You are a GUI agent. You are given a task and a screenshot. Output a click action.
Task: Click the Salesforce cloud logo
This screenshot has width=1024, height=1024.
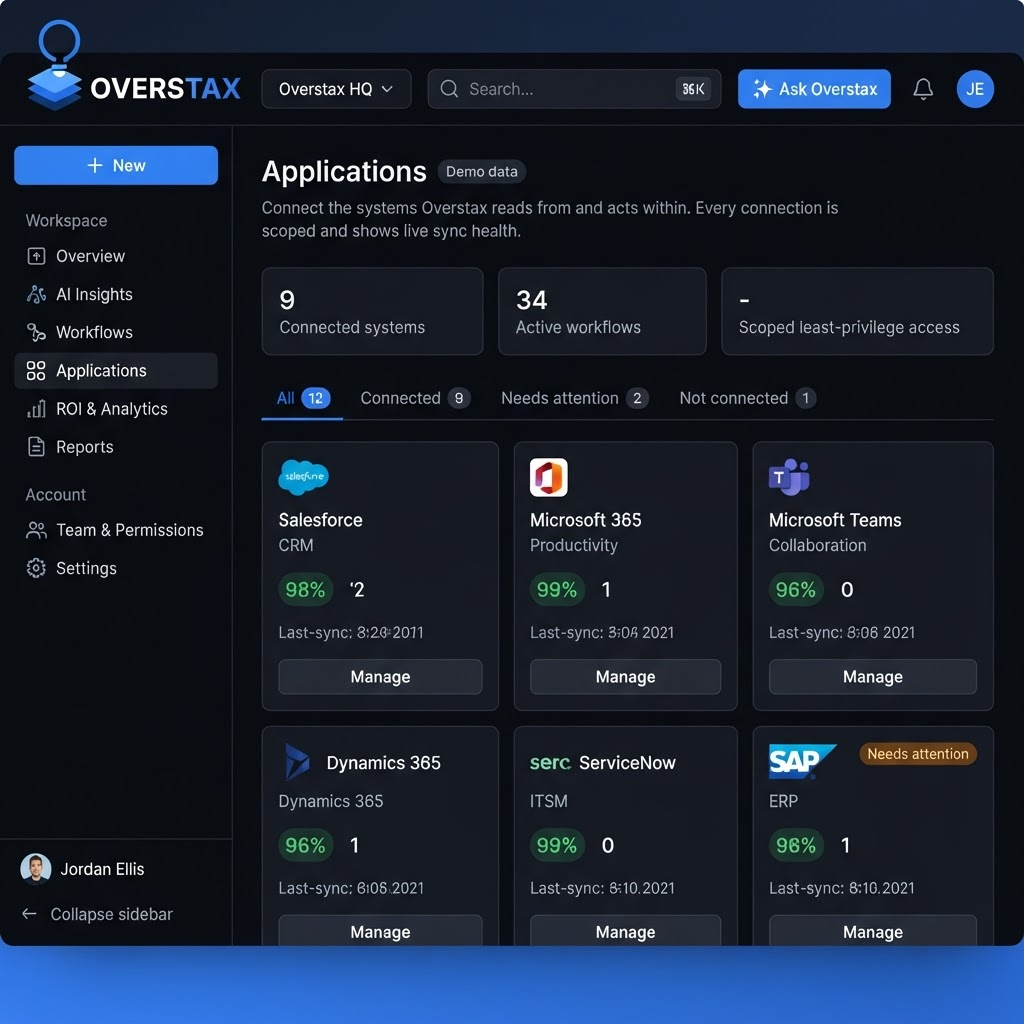point(304,477)
